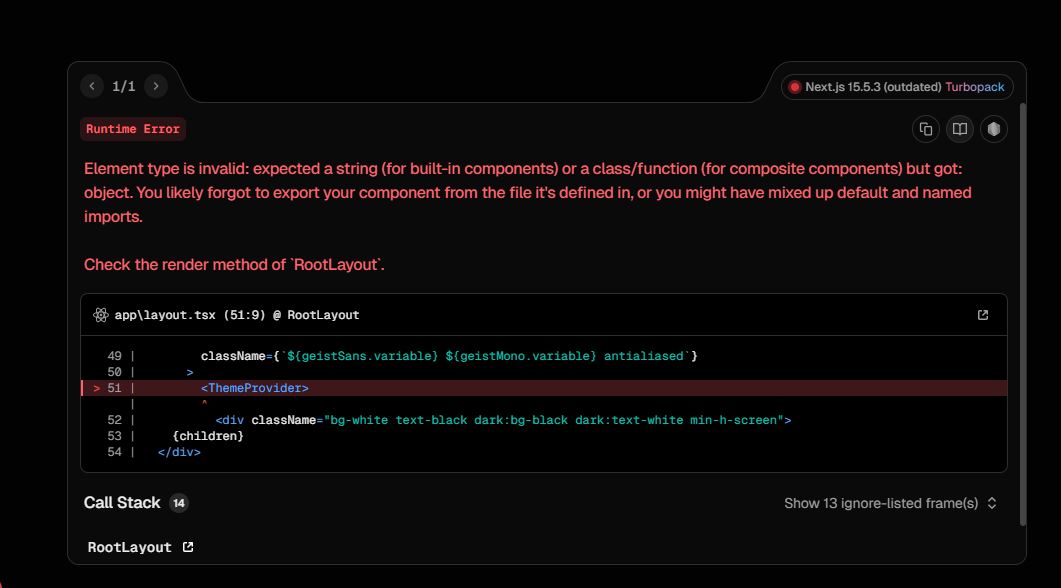
Task: Expand Show 13 ignore-listed frame(s)
Action: tap(890, 503)
